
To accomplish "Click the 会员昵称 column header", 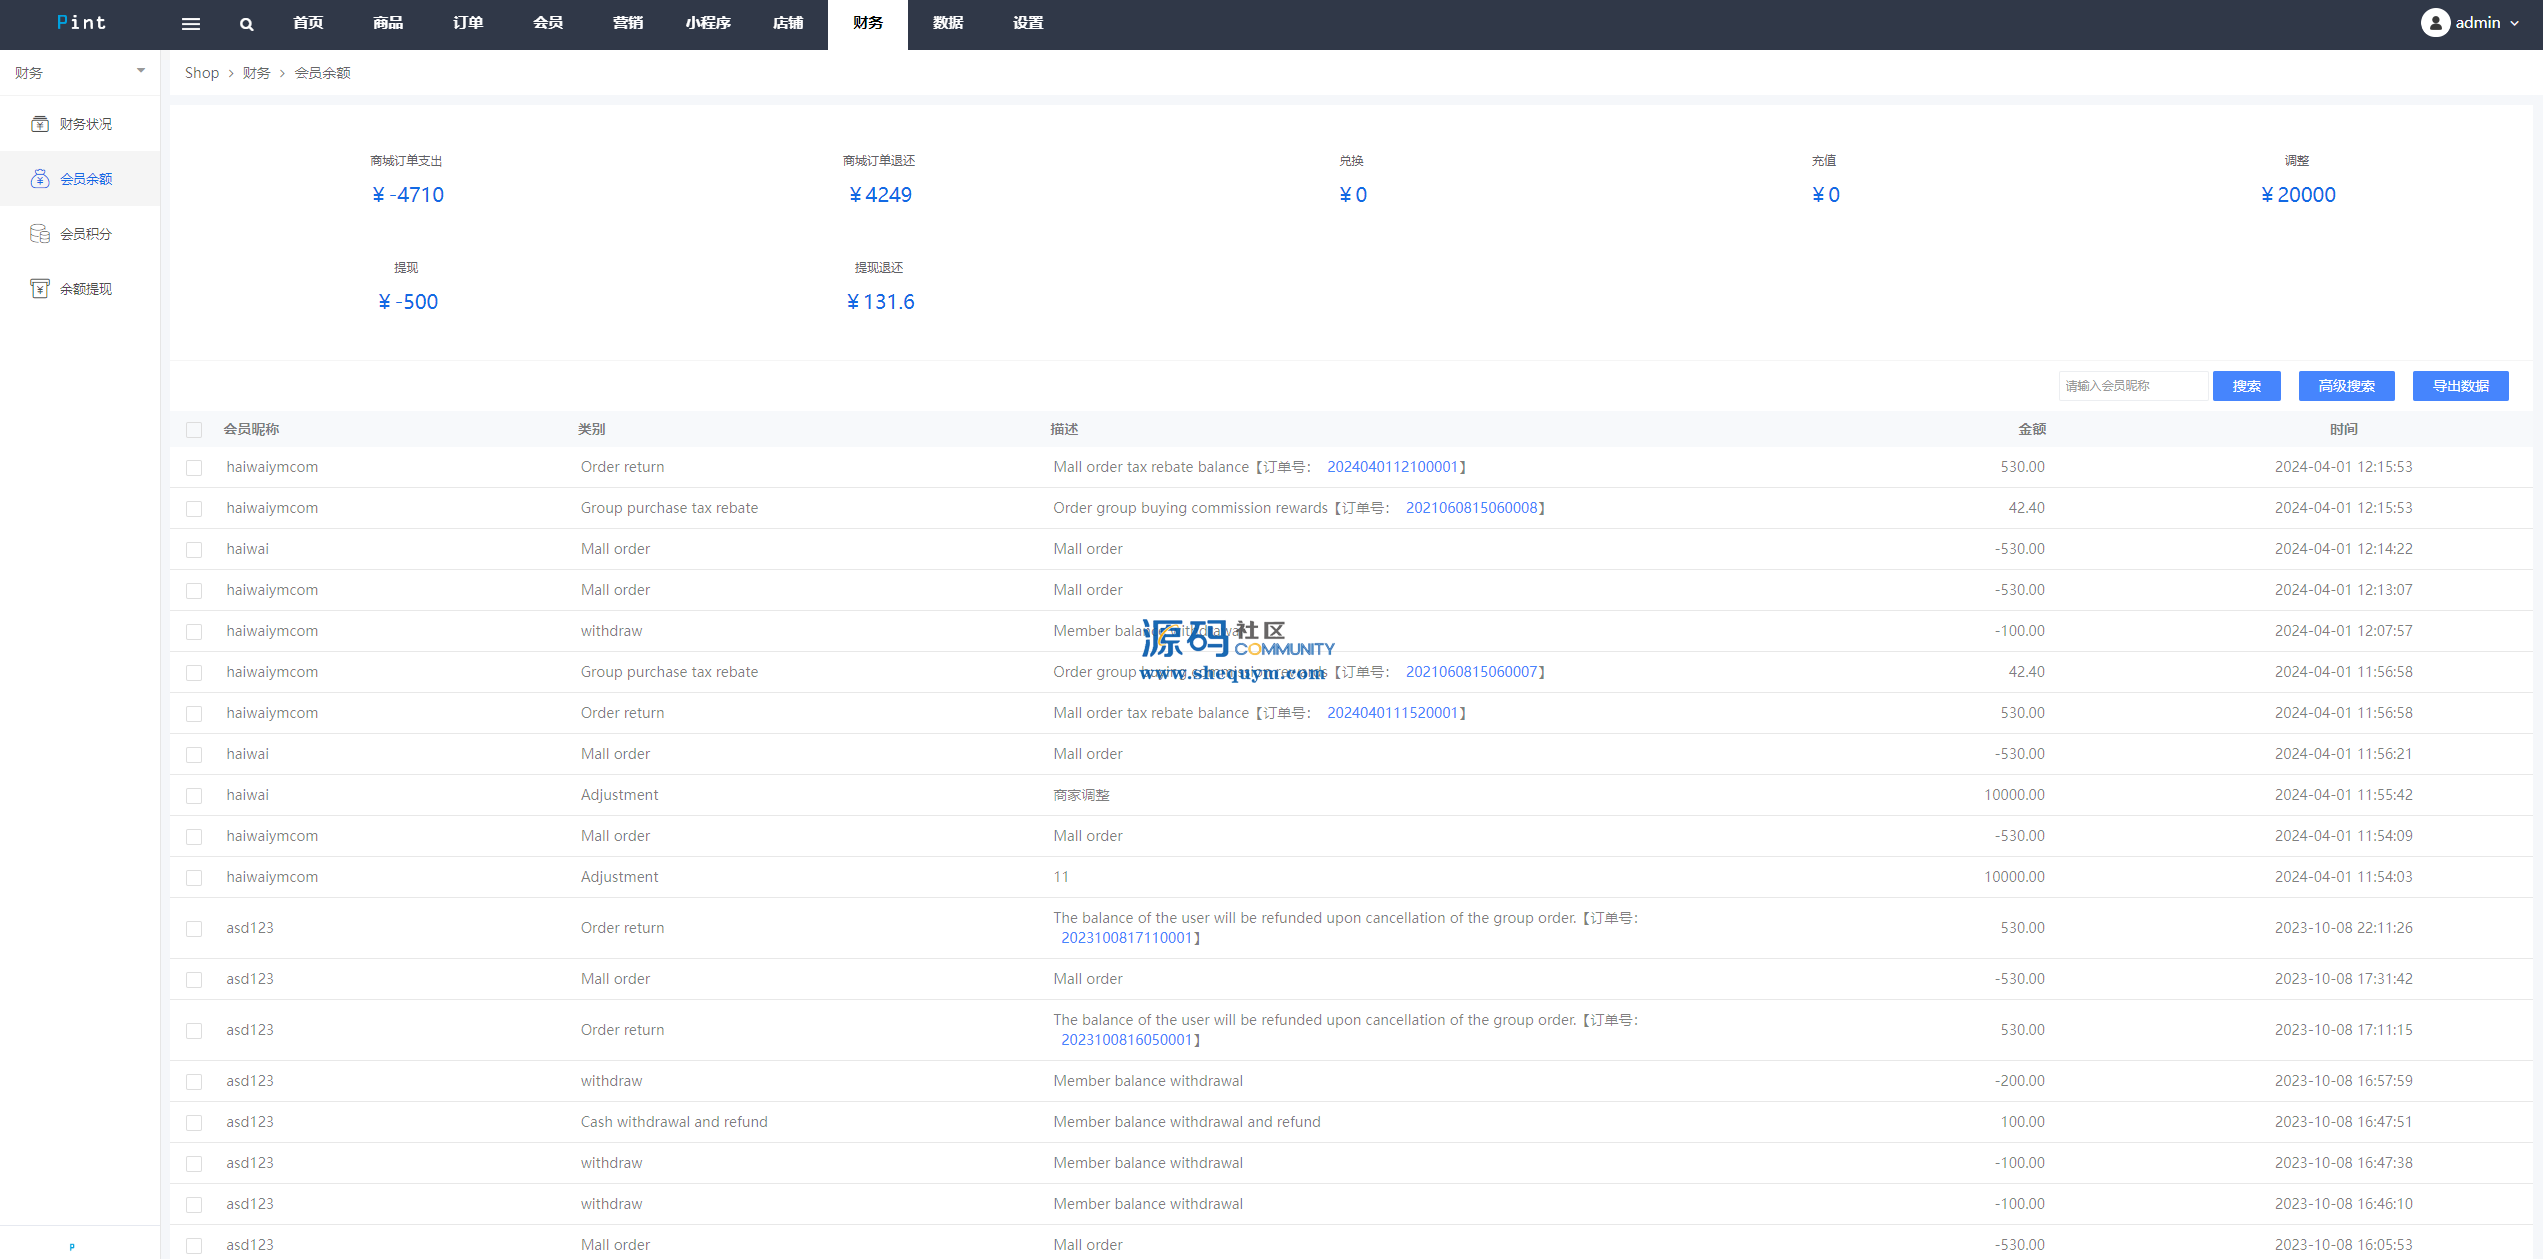I will 251,429.
